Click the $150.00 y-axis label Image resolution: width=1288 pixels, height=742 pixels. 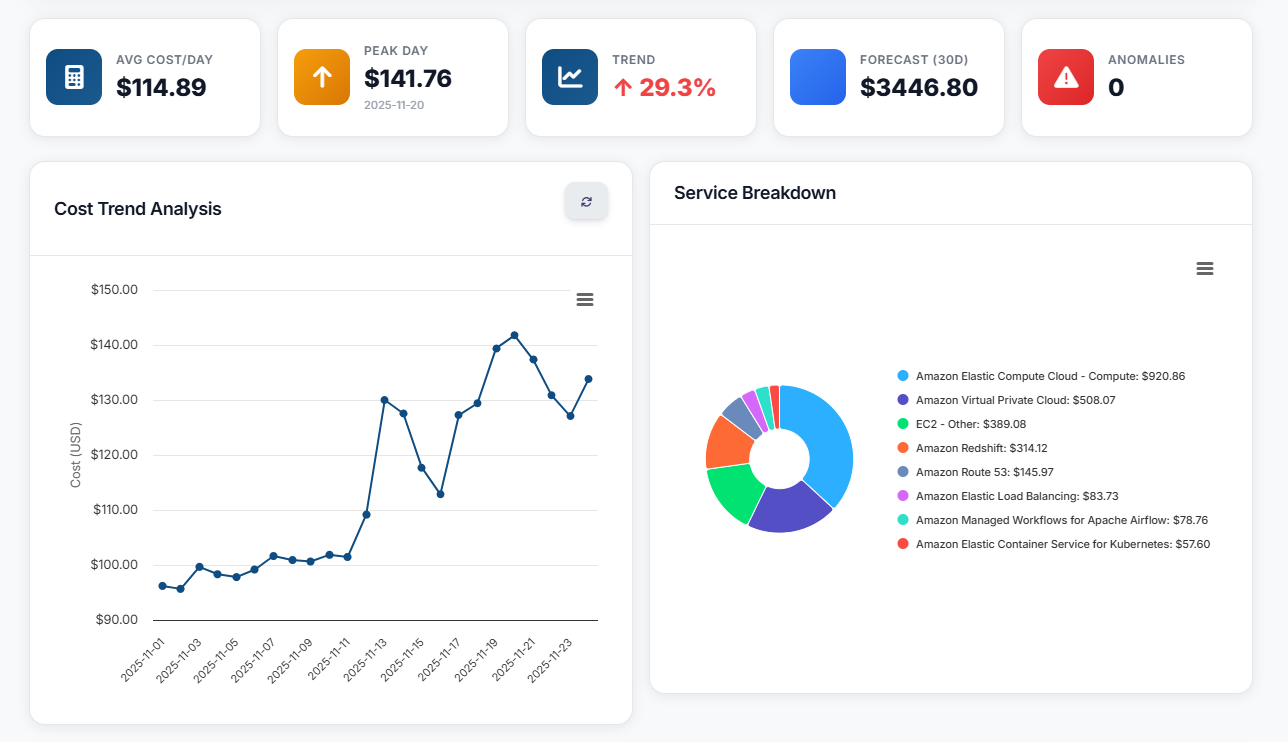[x=114, y=290]
